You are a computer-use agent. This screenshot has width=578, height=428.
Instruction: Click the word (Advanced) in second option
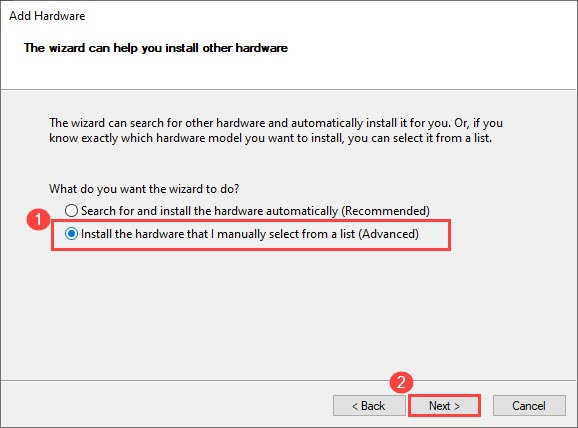tap(389, 234)
